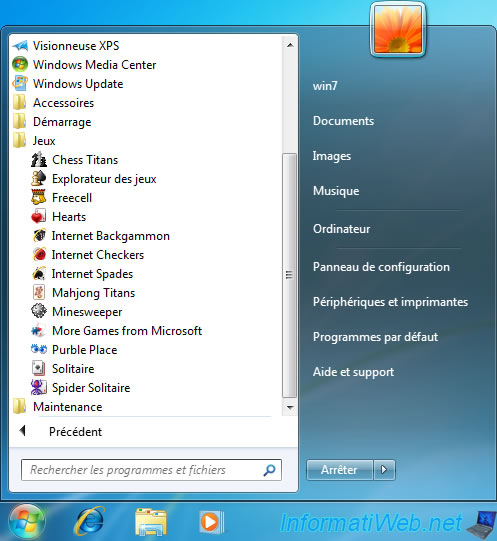
Task: Select the Spider Solitaire text
Action: [91, 387]
